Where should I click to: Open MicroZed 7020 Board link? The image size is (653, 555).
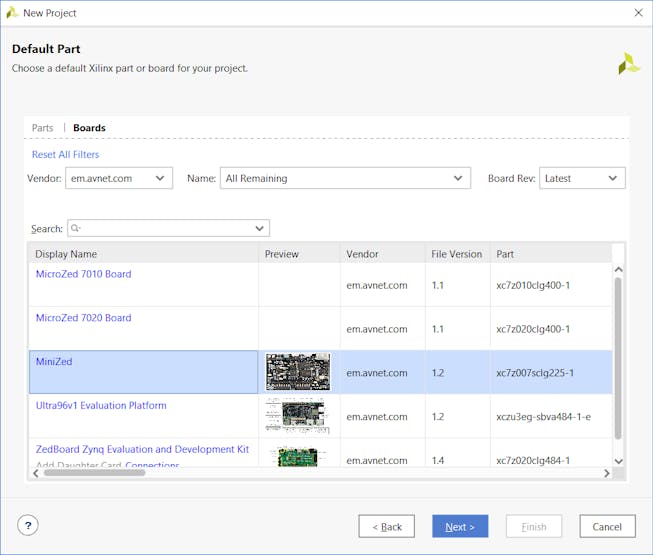click(x=83, y=318)
